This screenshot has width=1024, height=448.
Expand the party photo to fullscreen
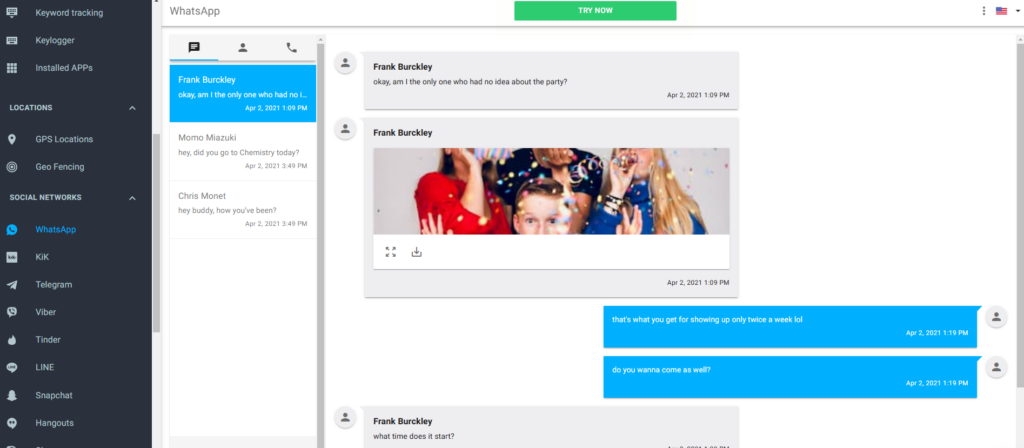pyautogui.click(x=391, y=252)
